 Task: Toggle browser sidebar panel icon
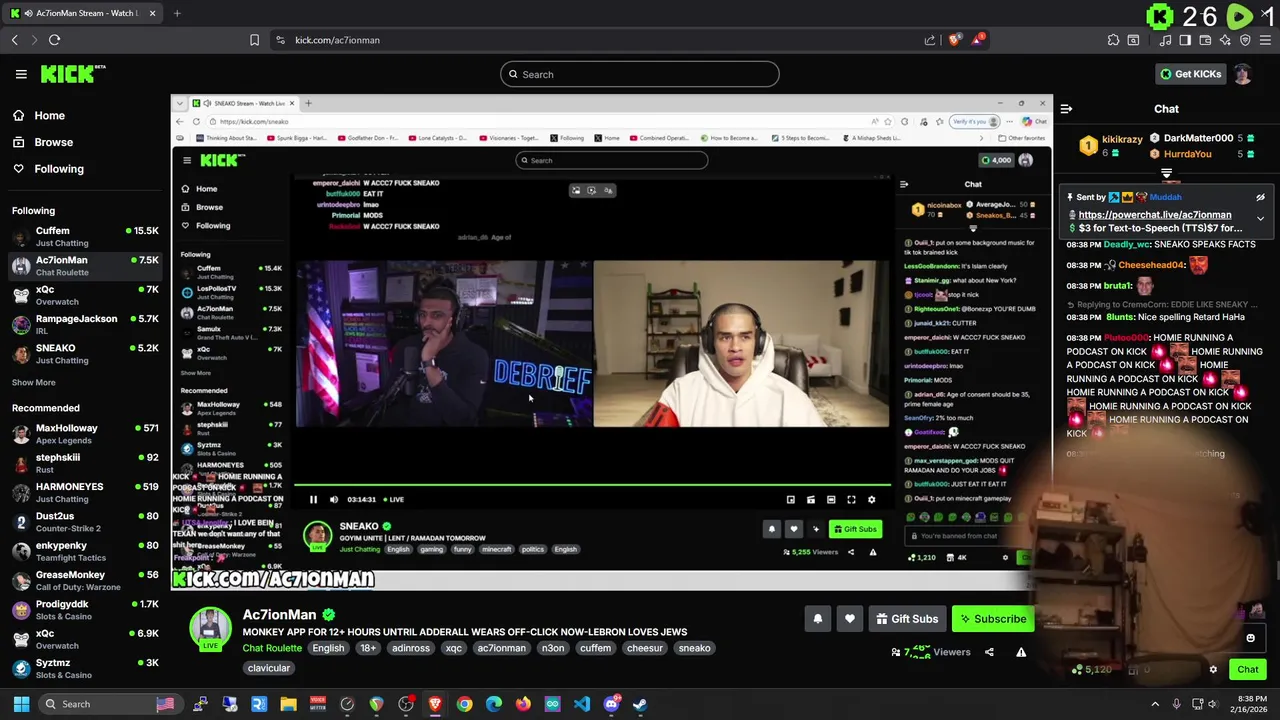tap(1185, 40)
